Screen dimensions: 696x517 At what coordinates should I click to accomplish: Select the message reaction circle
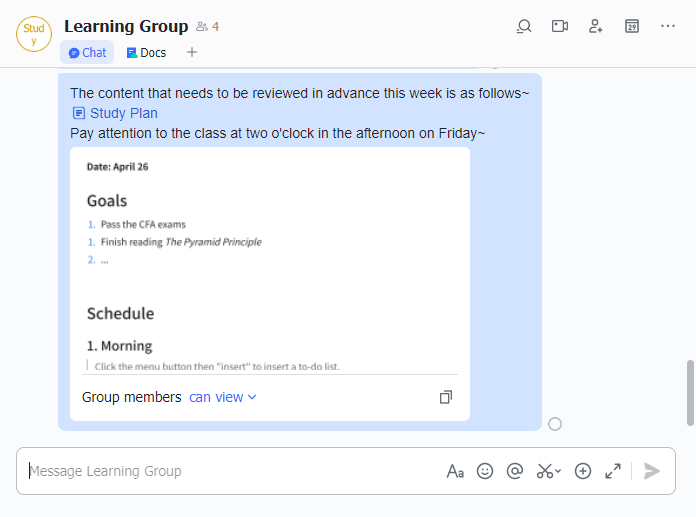[555, 424]
